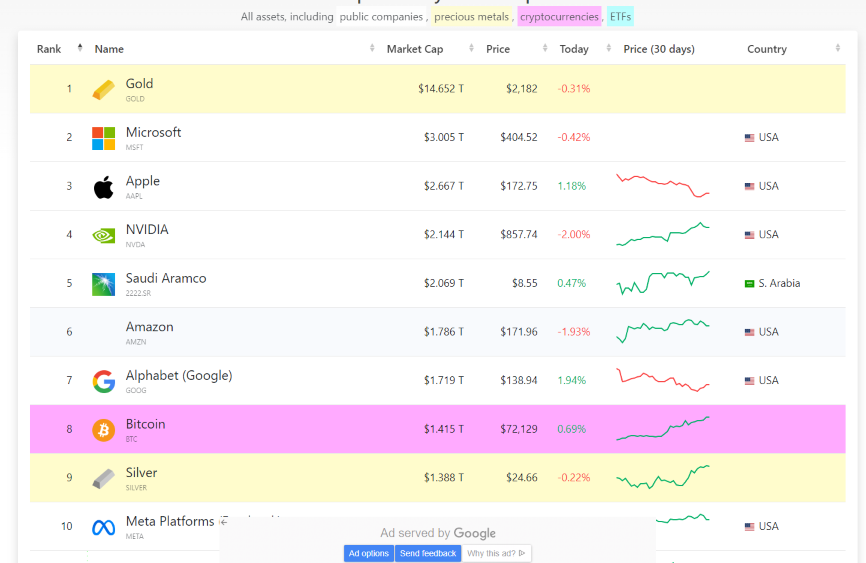The width and height of the screenshot is (866, 563).
Task: Click NVIDIA's 30-day price chart
Action: point(663,234)
